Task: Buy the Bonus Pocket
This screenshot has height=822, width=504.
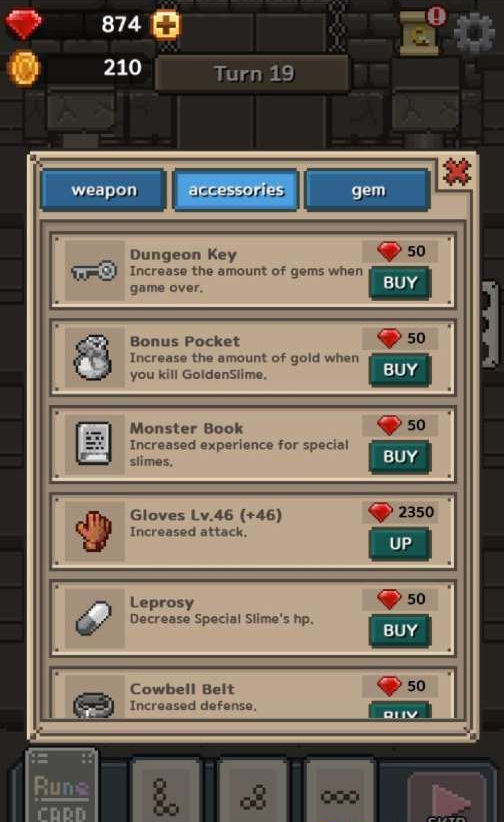Action: tap(400, 370)
